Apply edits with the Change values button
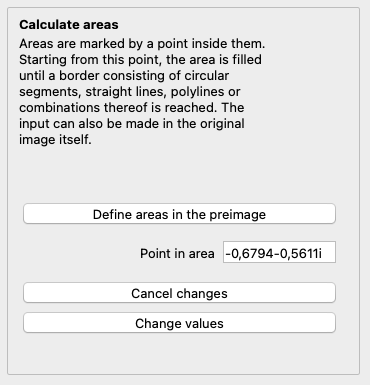The height and width of the screenshot is (385, 370). click(179, 323)
